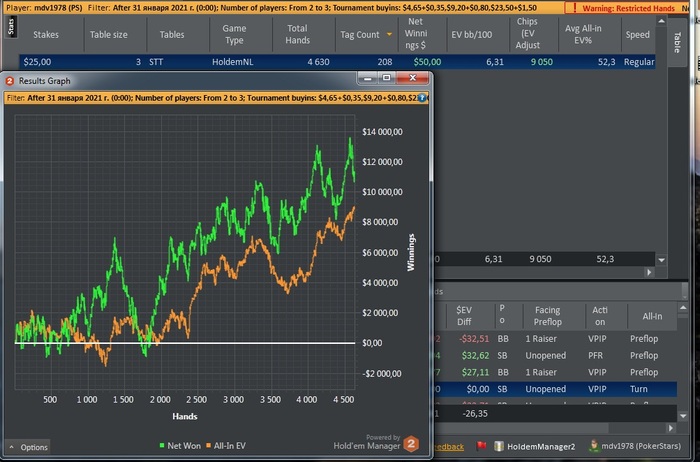Select the hand row with $32,62 EV diff
This screenshot has height=462, width=700.
coord(555,356)
